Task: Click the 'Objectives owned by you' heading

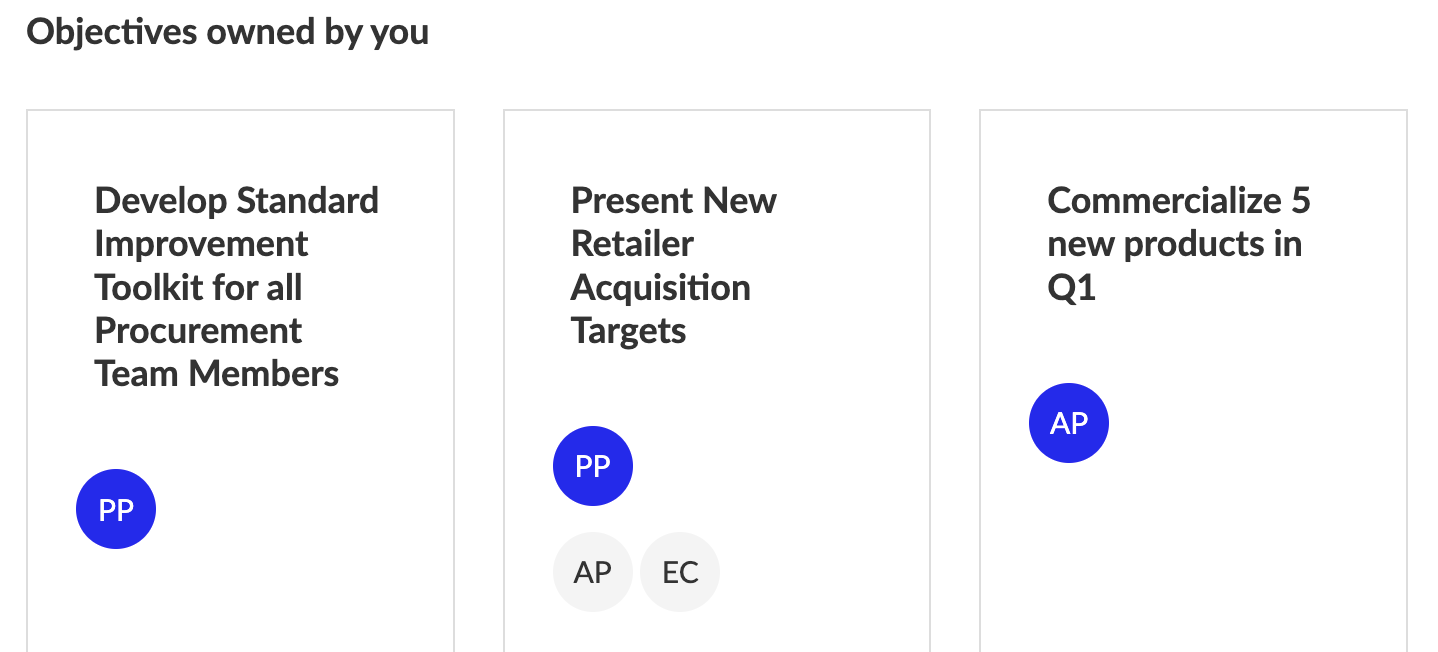Action: pyautogui.click(x=228, y=32)
